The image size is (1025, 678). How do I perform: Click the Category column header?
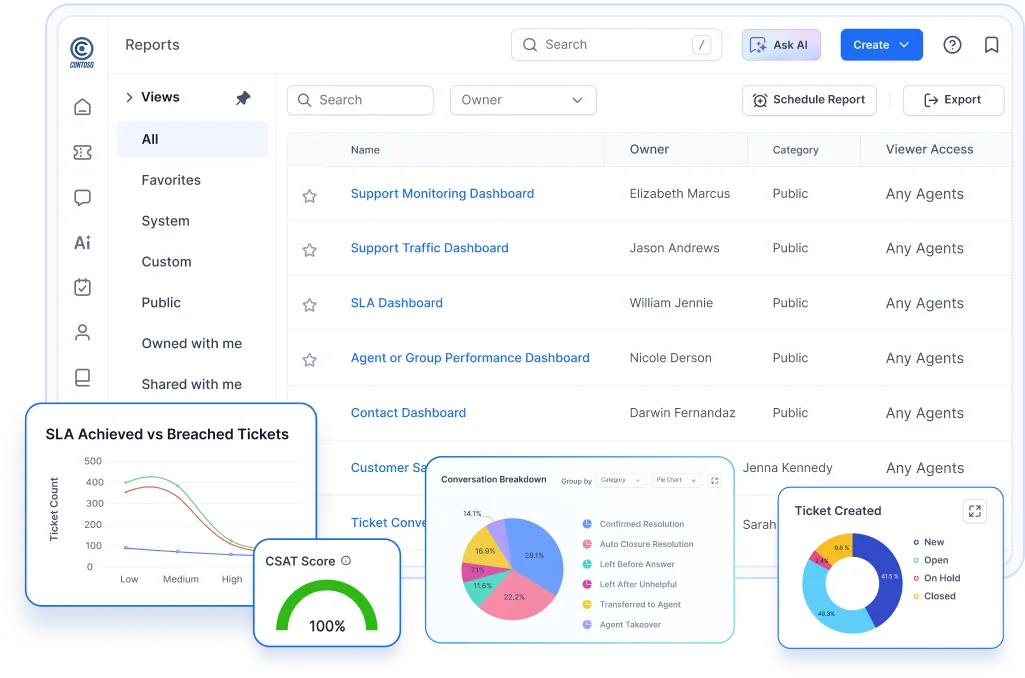coord(796,150)
